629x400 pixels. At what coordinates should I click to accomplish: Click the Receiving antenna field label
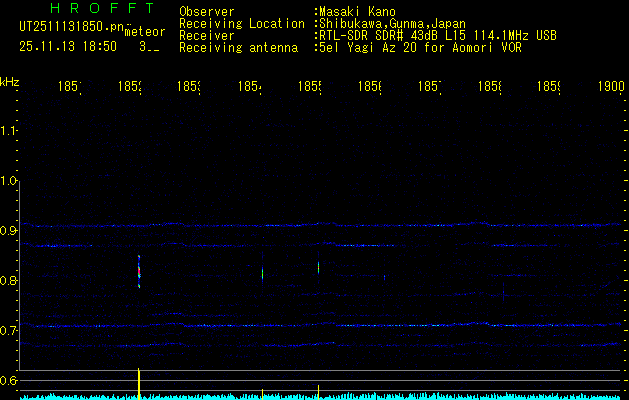[238, 47]
